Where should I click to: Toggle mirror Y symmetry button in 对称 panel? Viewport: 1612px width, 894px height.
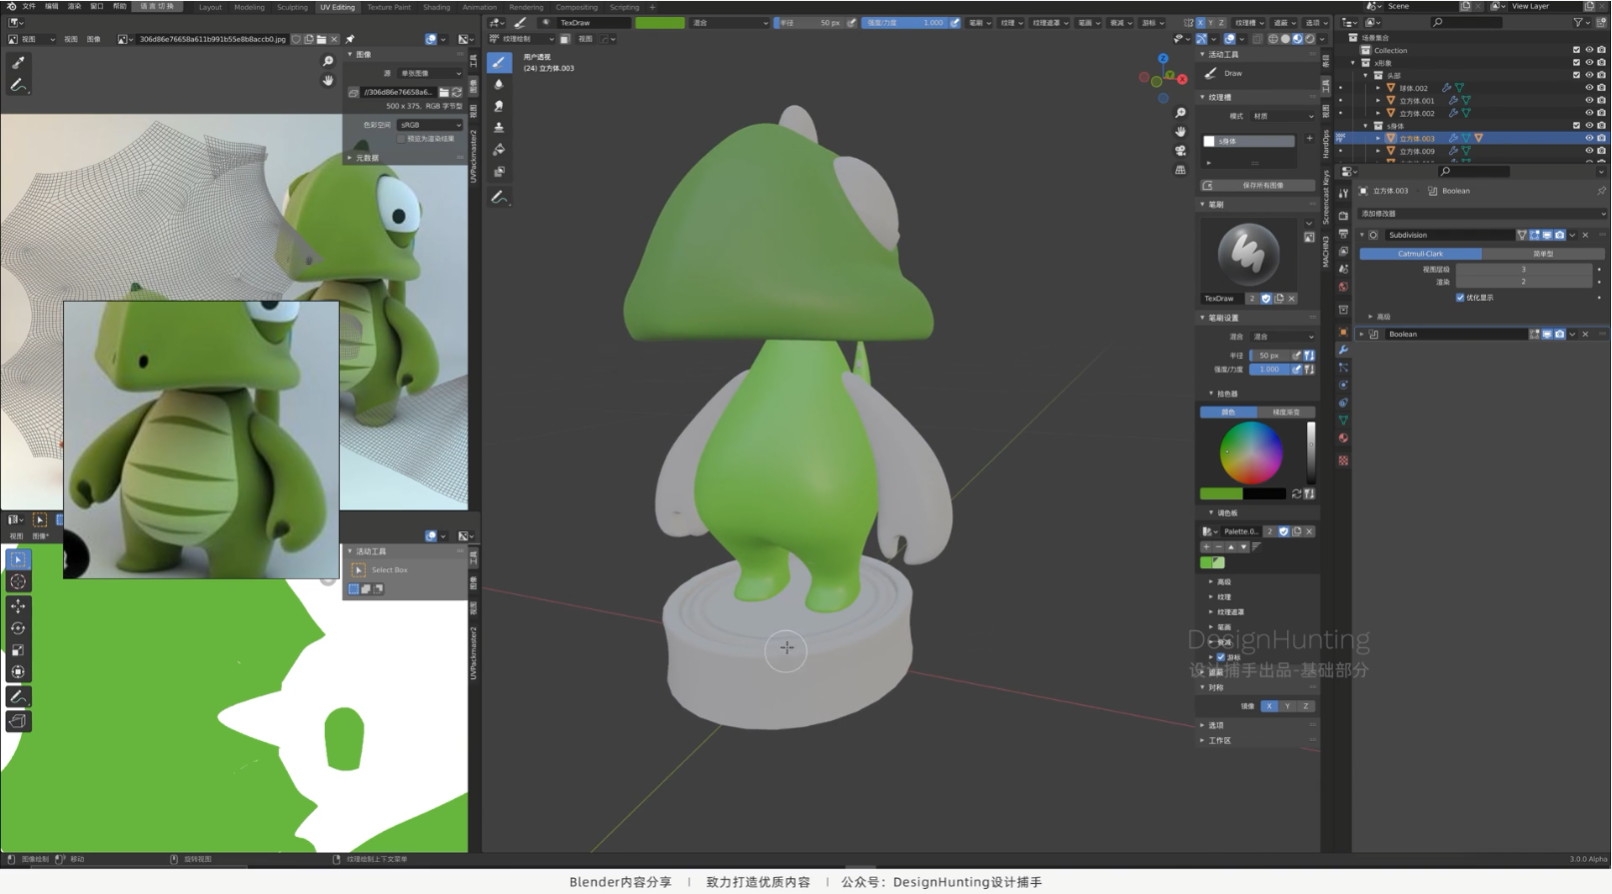pyautogui.click(x=1287, y=706)
